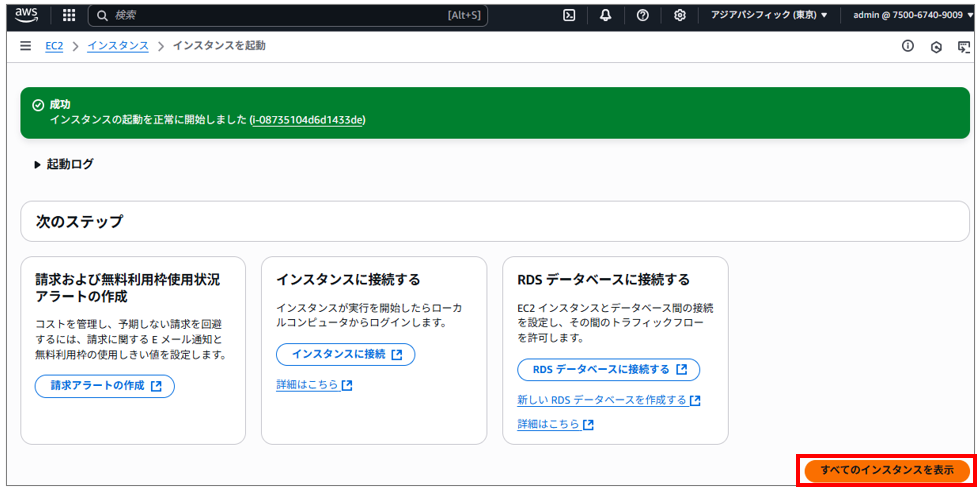Click the 成功 status text
This screenshot has height=494, width=980.
(x=59, y=105)
